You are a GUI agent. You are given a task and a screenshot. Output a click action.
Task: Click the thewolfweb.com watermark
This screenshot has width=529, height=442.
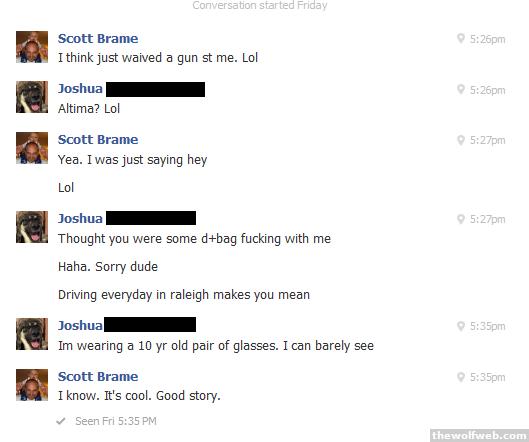pyautogui.click(x=479, y=435)
